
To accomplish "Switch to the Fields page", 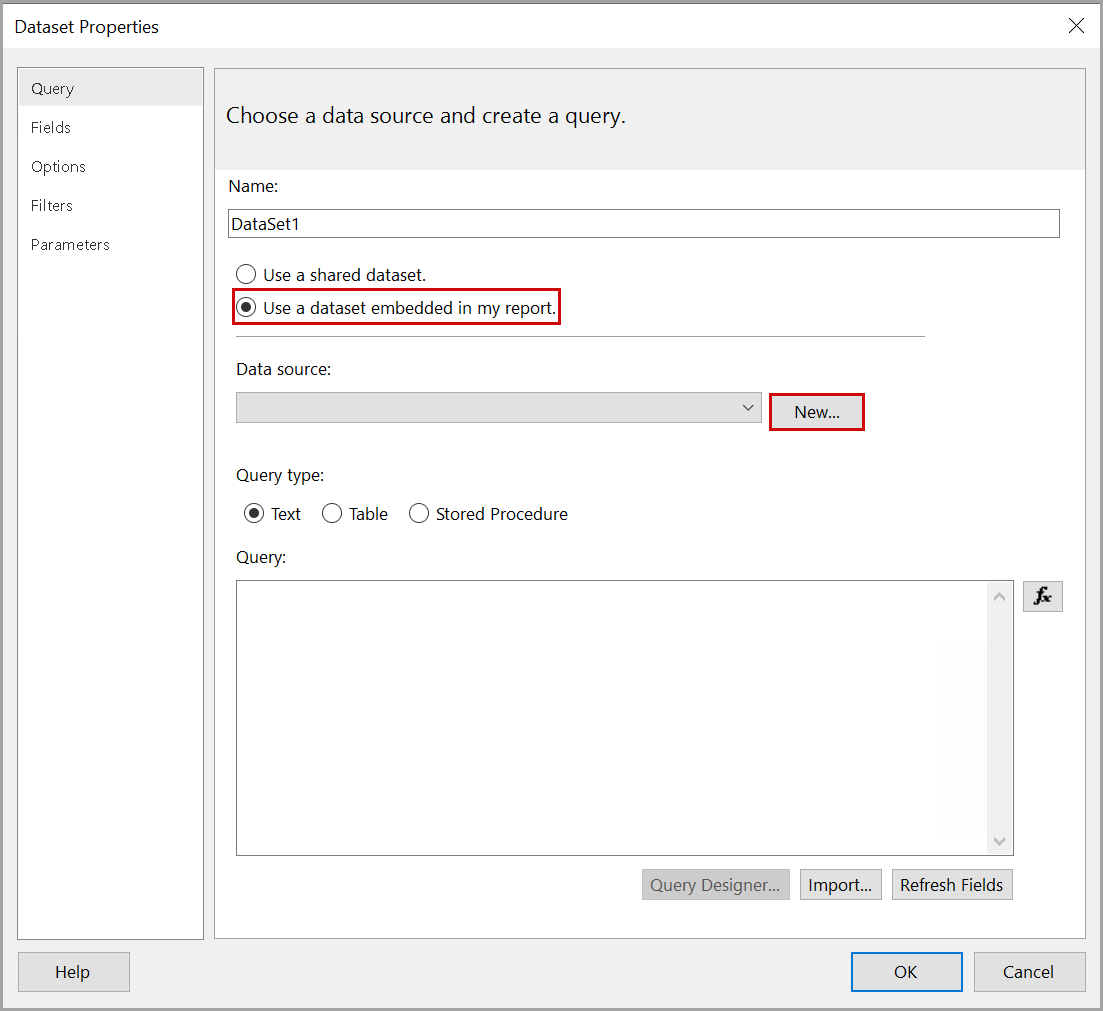I will coord(51,128).
